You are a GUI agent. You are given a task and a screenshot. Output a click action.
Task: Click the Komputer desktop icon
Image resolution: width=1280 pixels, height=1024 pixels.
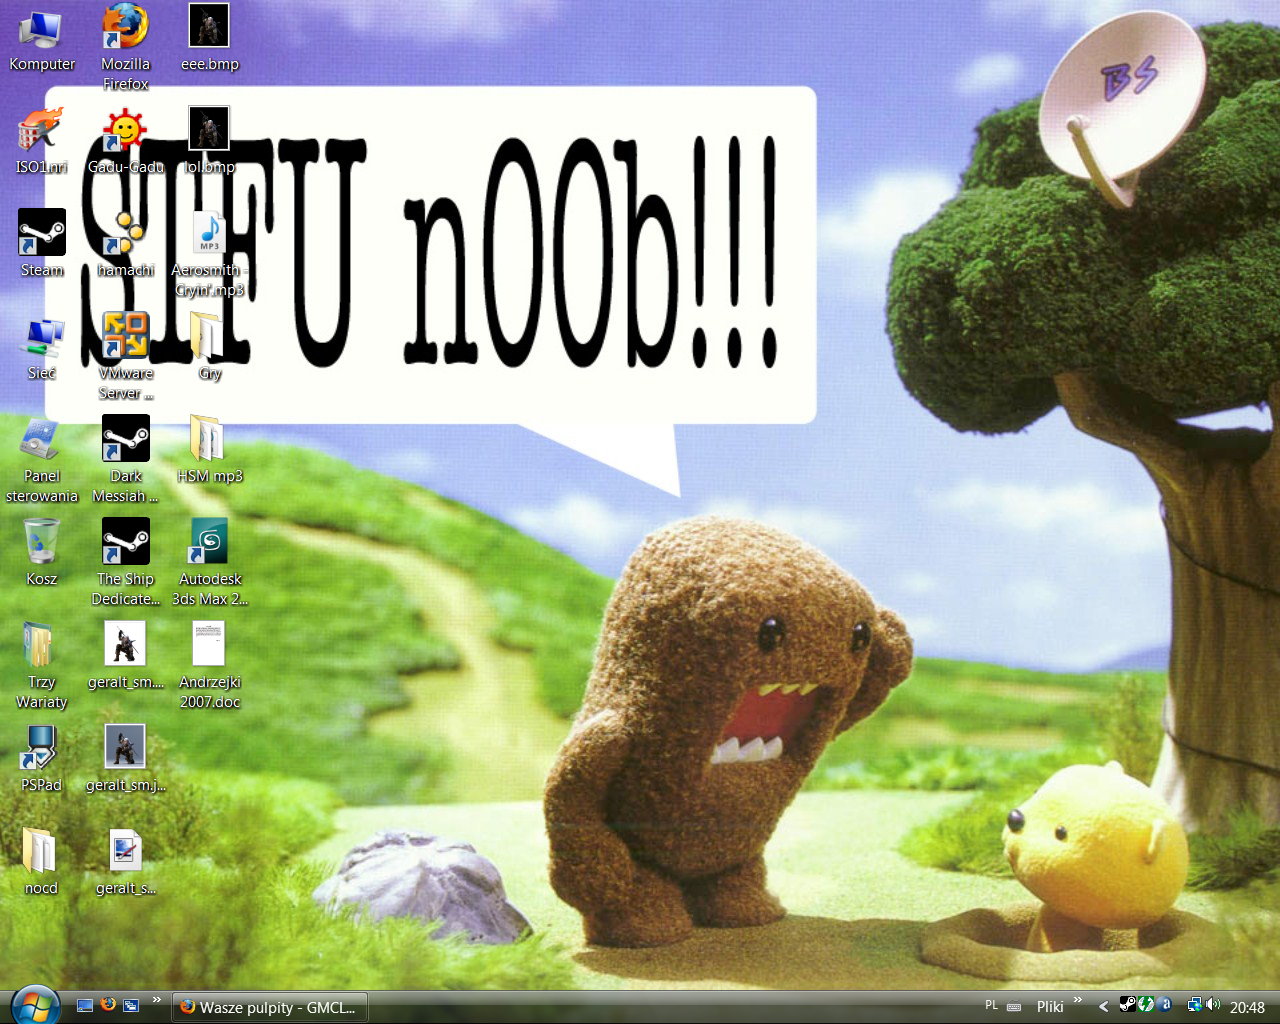tap(42, 28)
